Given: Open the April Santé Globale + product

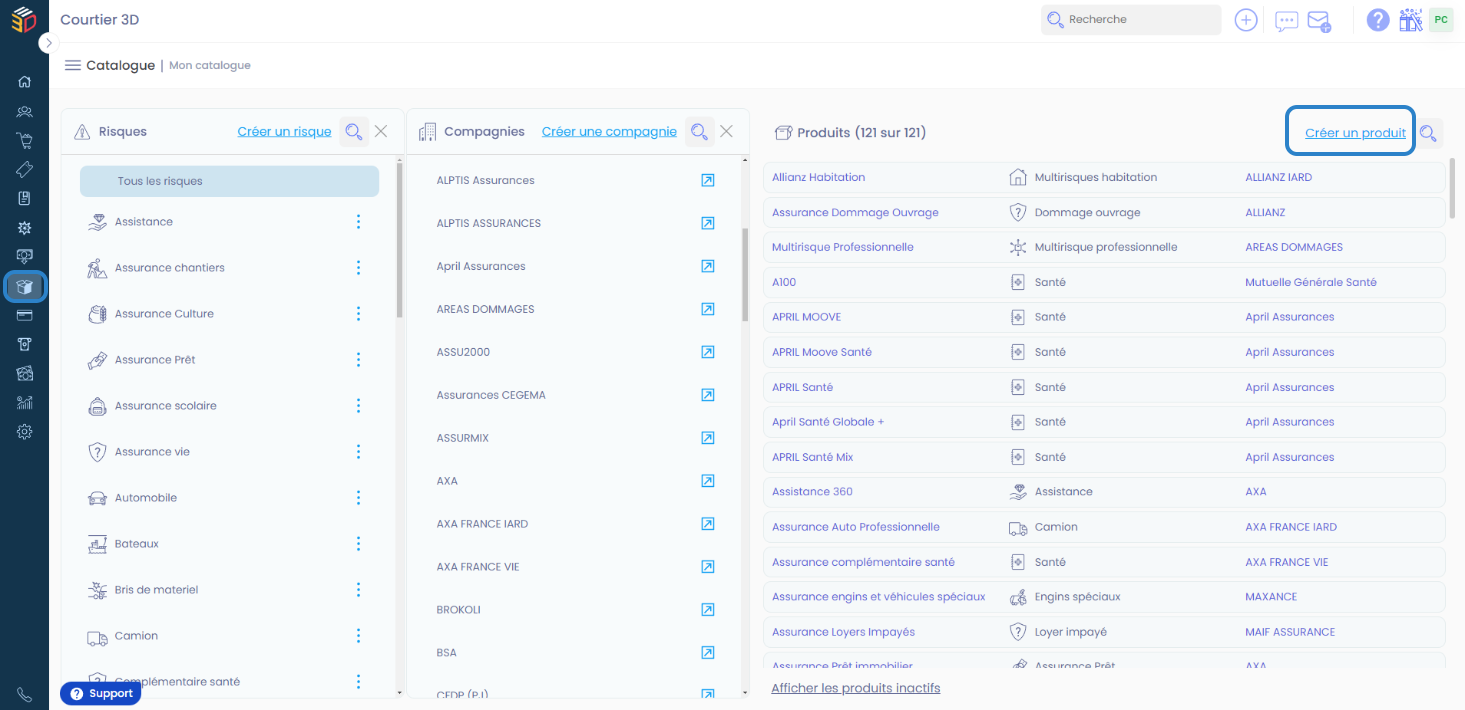Looking at the screenshot, I should [x=828, y=422].
